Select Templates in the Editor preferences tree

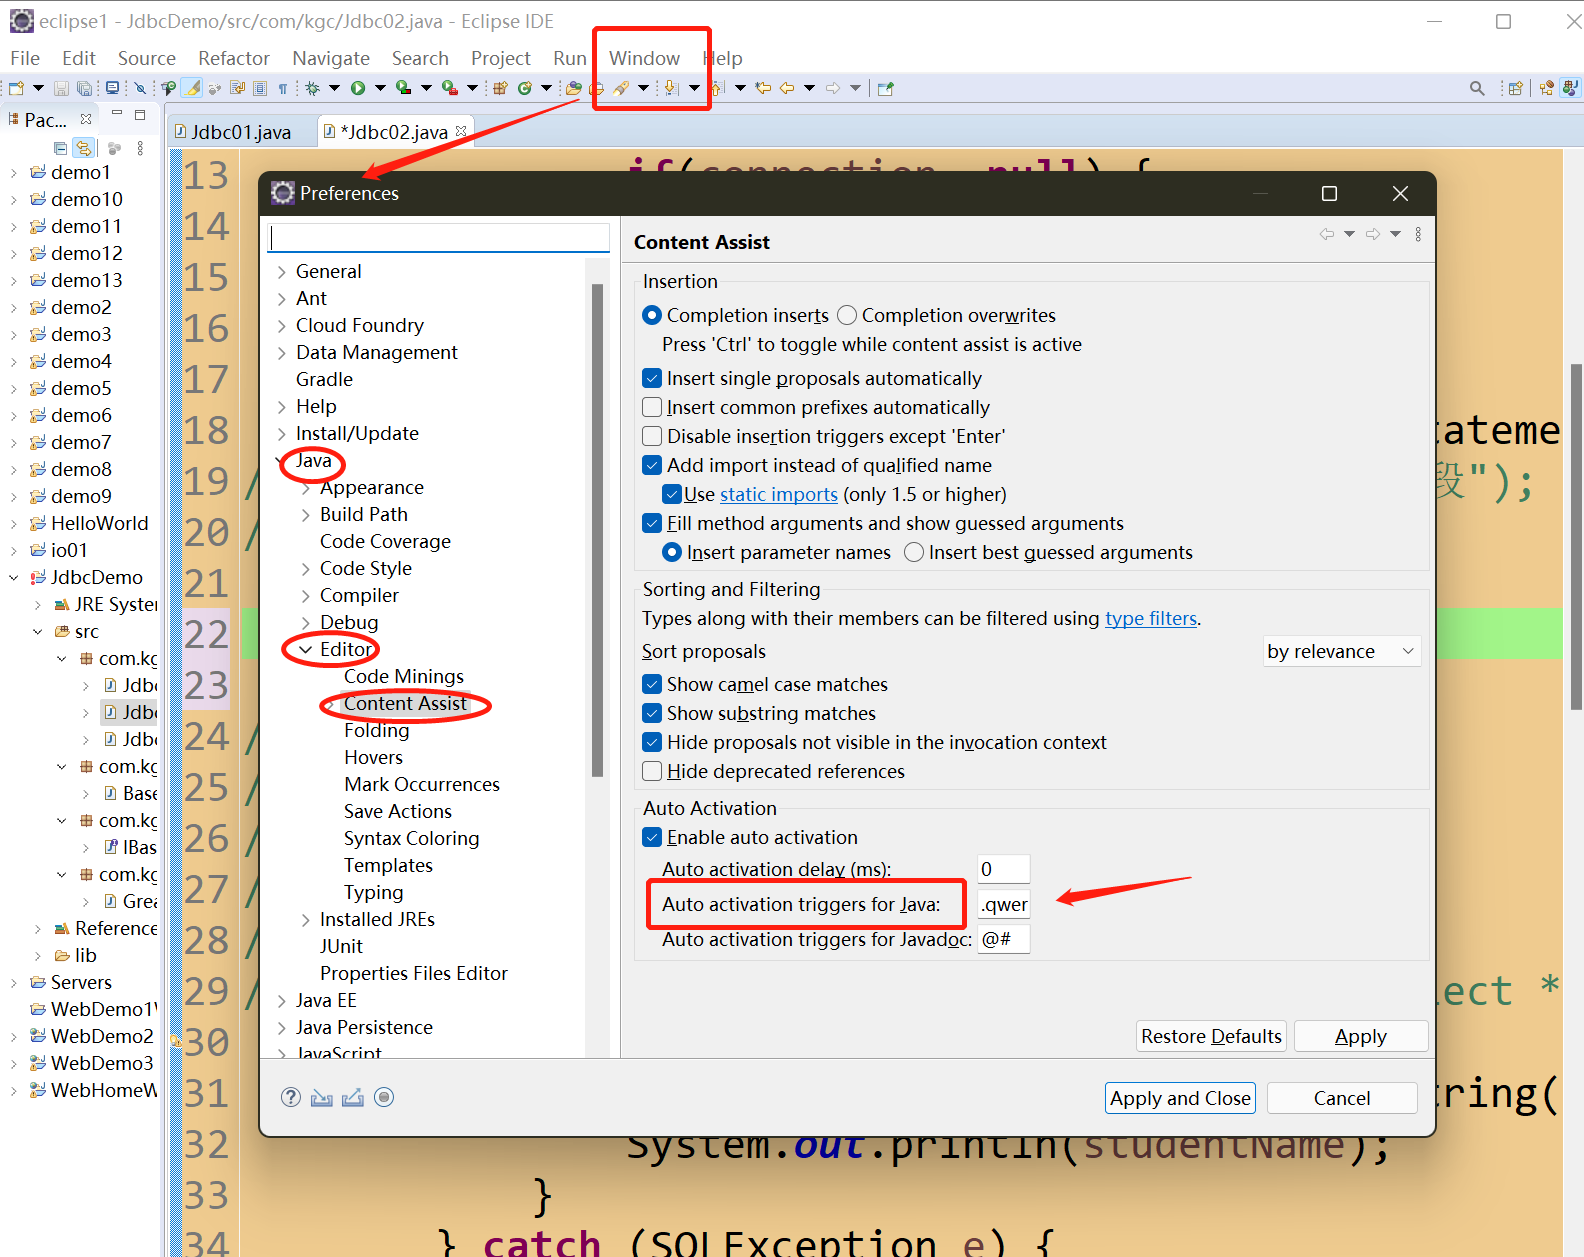pos(388,865)
